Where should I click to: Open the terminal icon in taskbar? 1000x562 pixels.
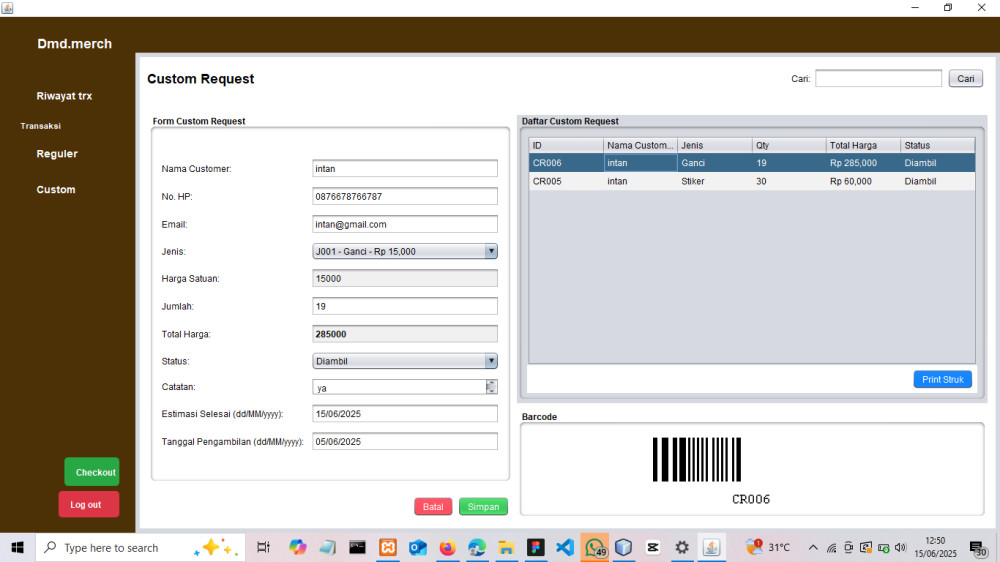[x=357, y=547]
